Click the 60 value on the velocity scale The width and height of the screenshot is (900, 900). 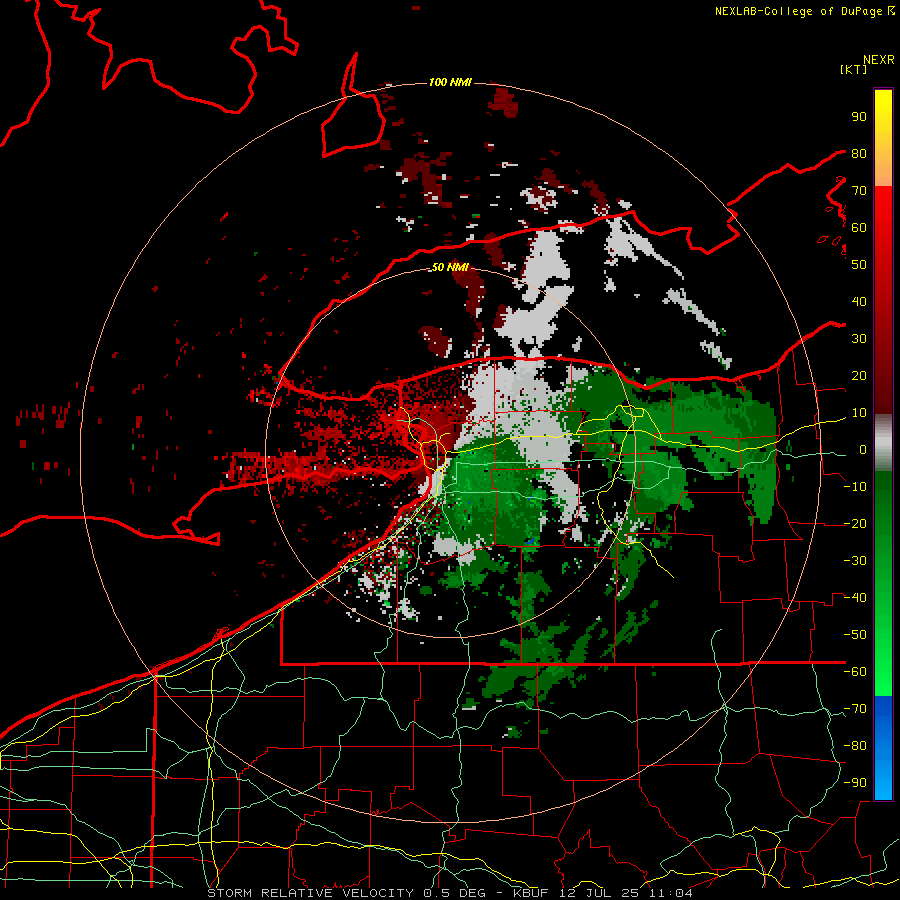(859, 228)
